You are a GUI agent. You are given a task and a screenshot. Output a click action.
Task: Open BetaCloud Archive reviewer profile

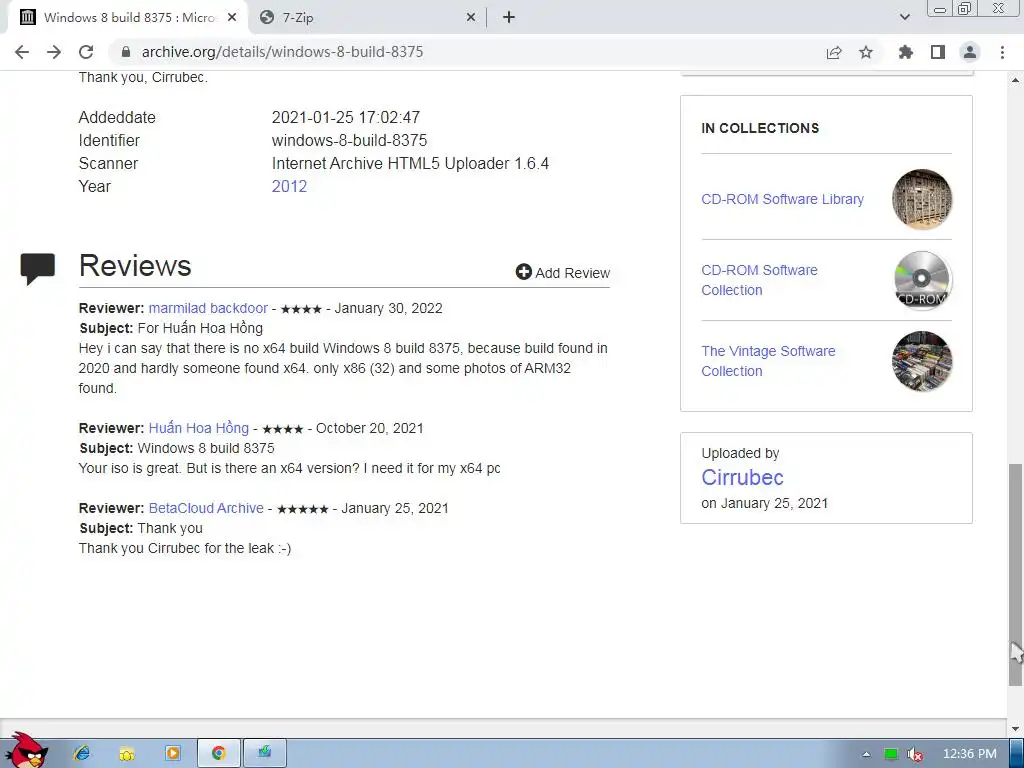tap(206, 508)
